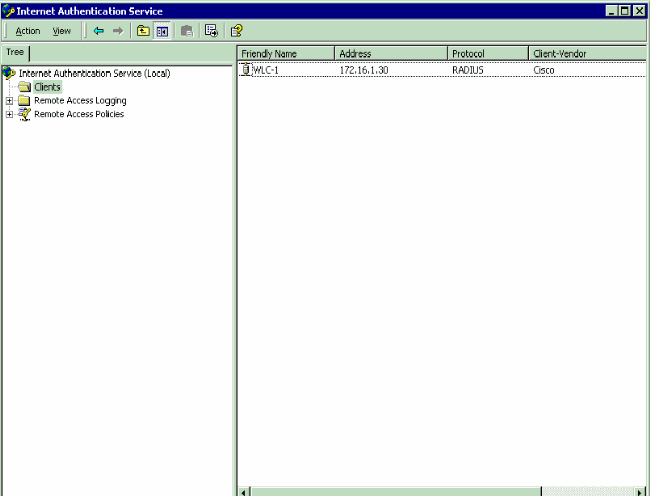Viewport: 650px width, 496px height.
Task: Click the WLC-1 client device icon
Action: click(246, 70)
